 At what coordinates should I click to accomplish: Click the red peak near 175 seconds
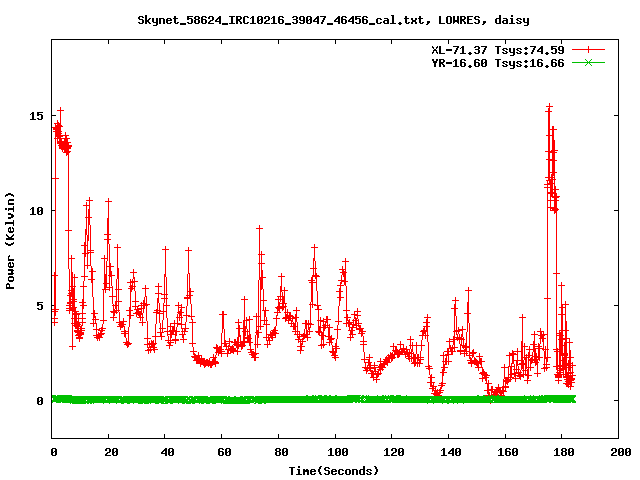tap(549, 107)
